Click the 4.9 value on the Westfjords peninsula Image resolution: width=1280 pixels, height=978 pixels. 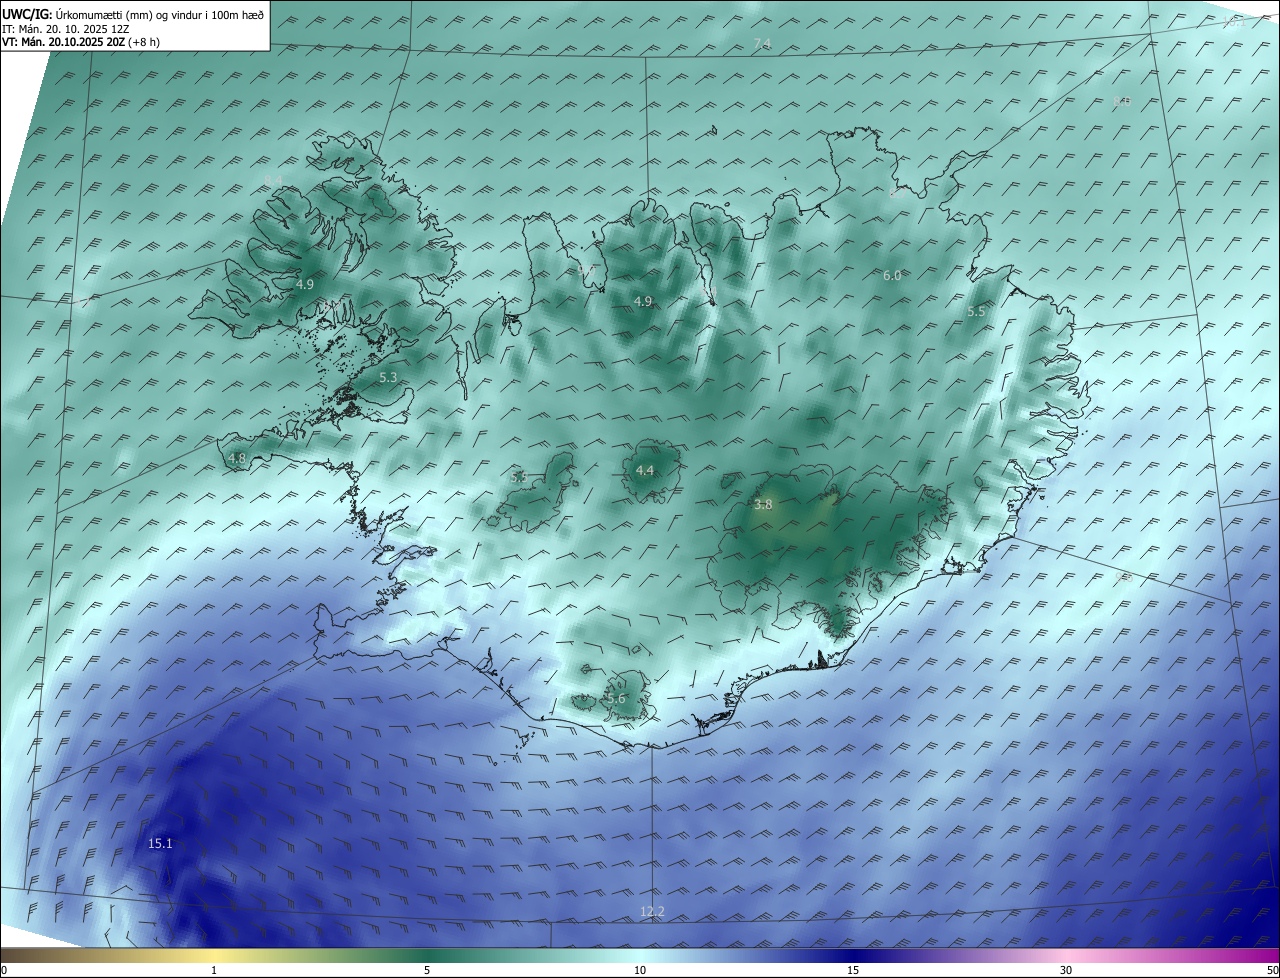pos(305,285)
